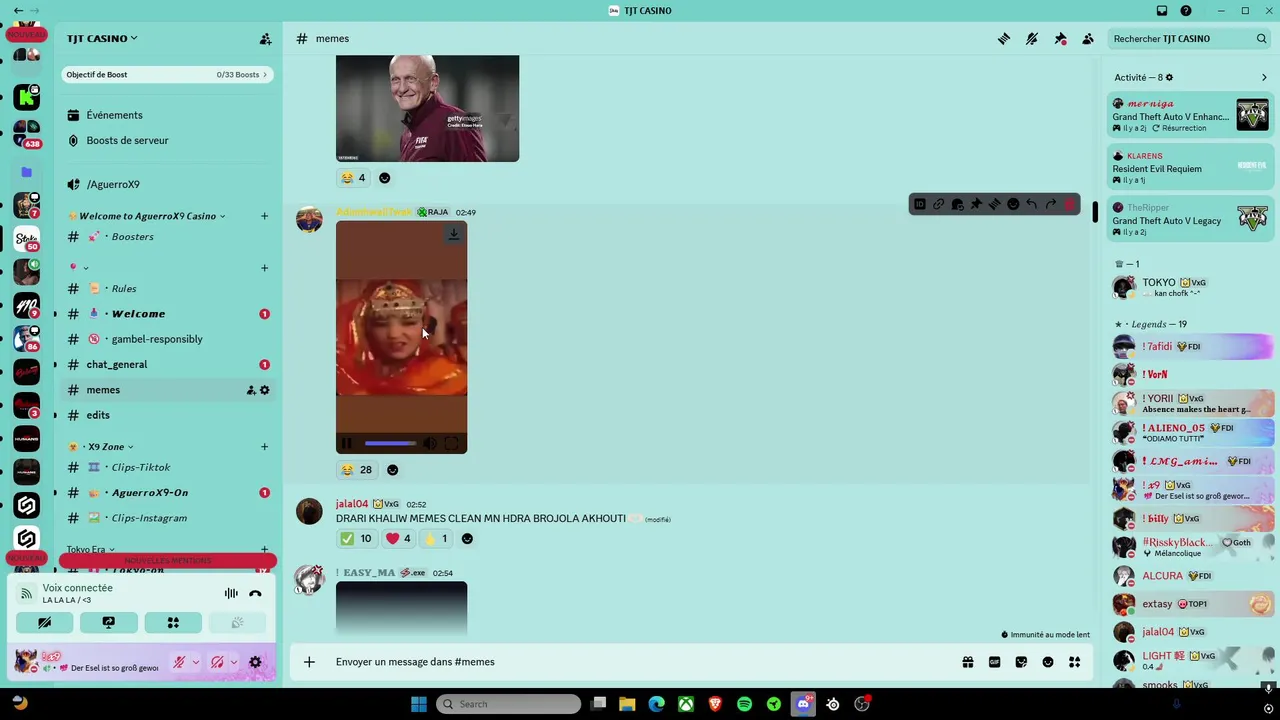
Task: Download the video attachment
Action: pos(453,234)
